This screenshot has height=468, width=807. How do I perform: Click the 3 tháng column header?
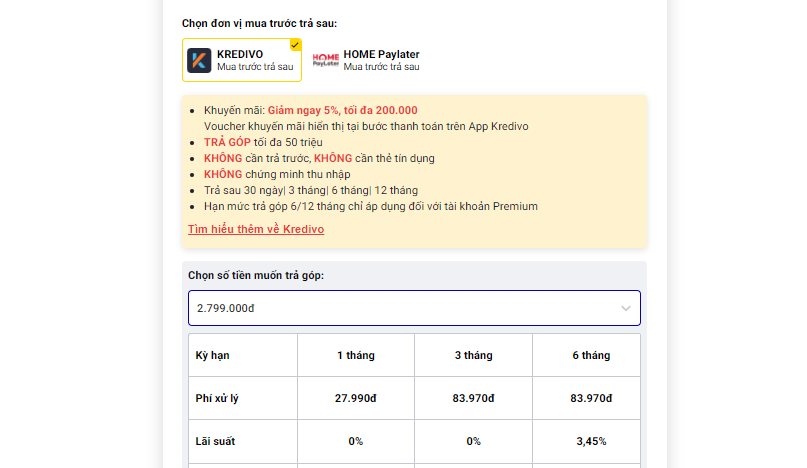pyautogui.click(x=473, y=355)
